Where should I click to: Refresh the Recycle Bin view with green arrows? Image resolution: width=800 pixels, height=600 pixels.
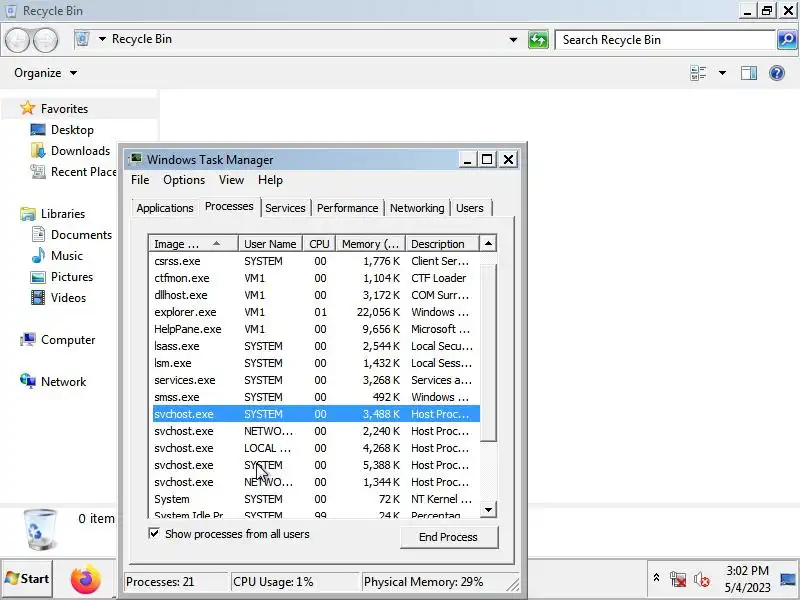[538, 40]
